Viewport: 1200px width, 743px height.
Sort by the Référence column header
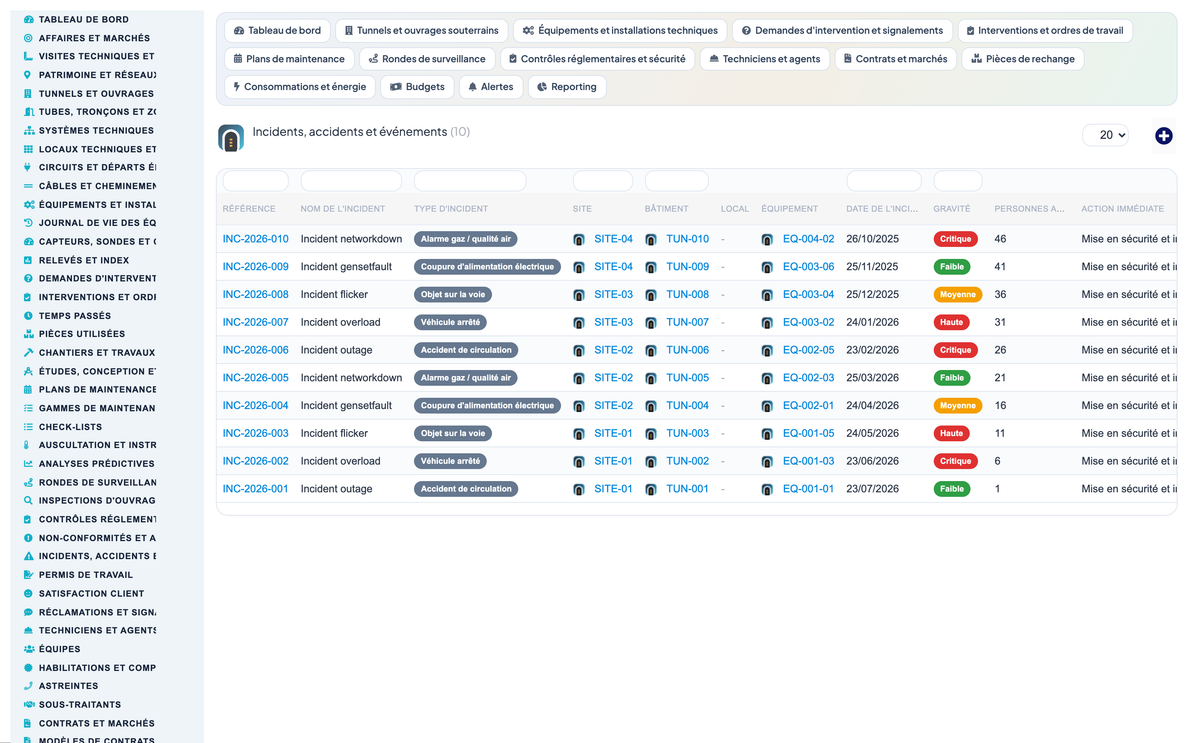(x=249, y=209)
